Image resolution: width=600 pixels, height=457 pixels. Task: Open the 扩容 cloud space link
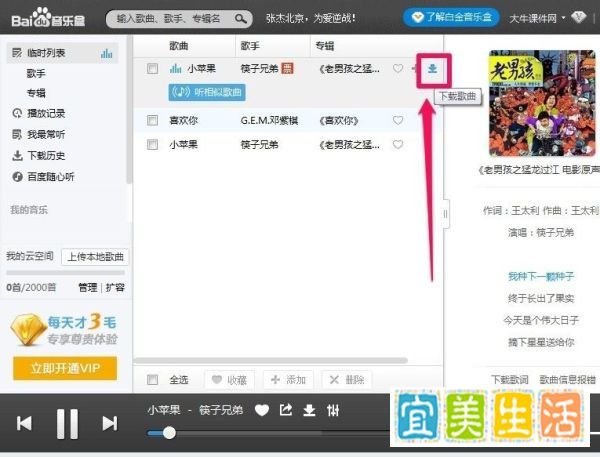[115, 287]
